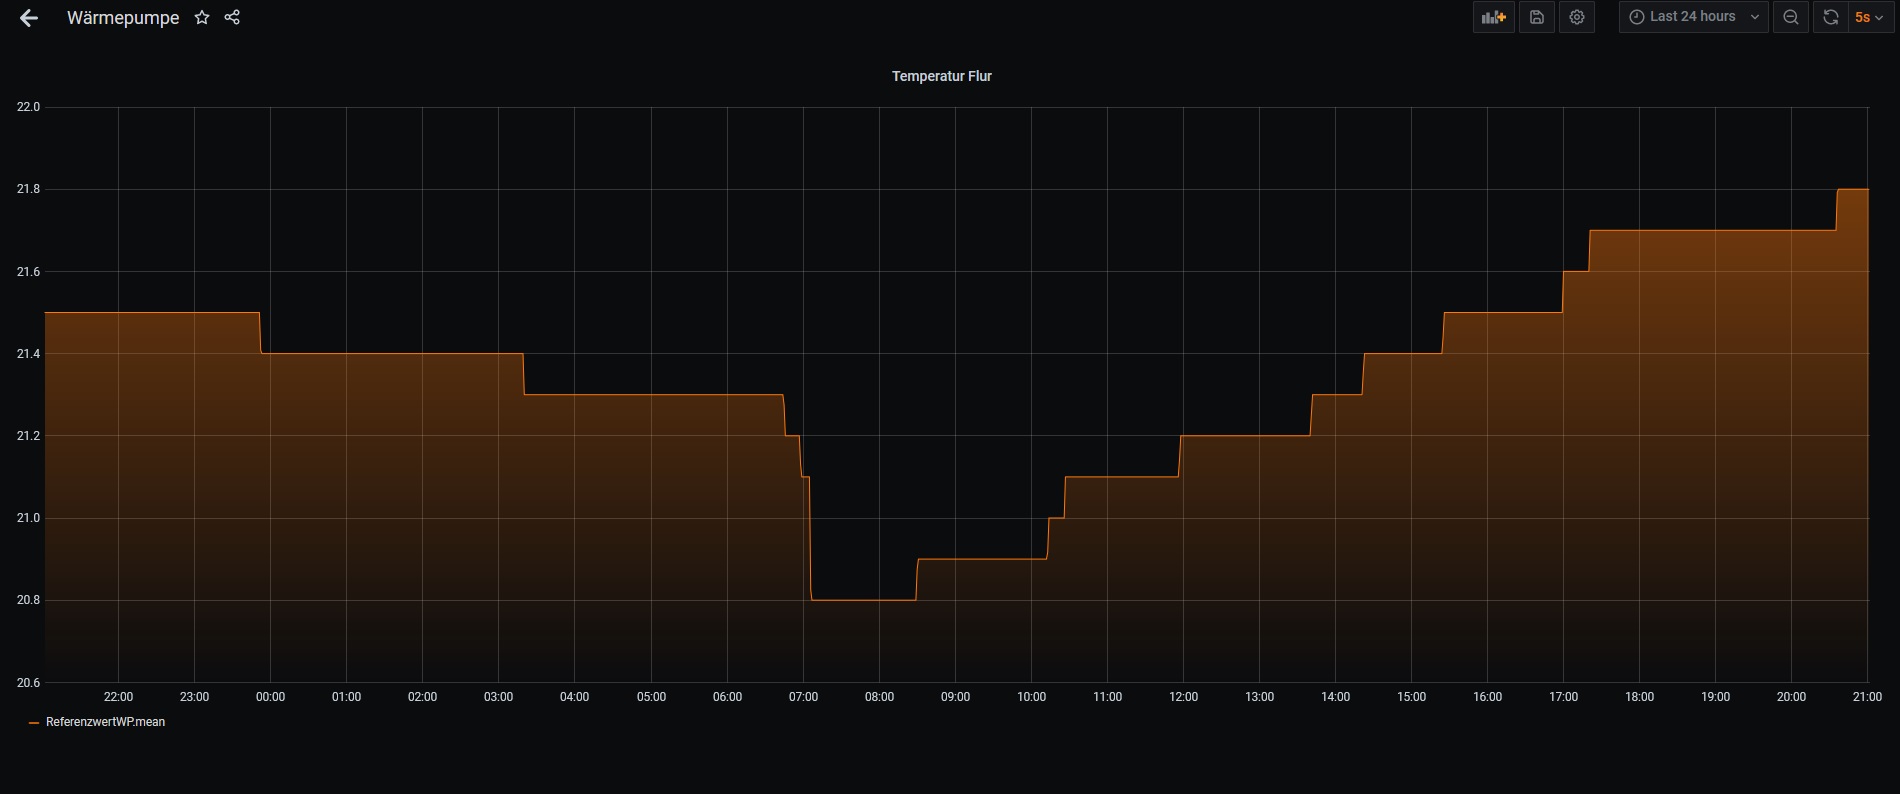Image resolution: width=1900 pixels, height=794 pixels.
Task: Click the 21:00 x-axis label
Action: tap(1867, 697)
